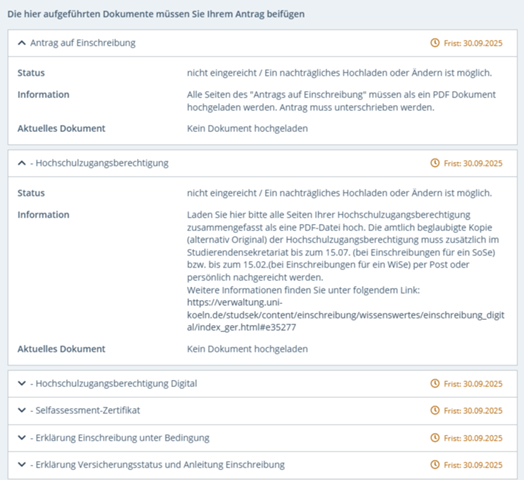This screenshot has width=524, height=480.
Task: Expand the Selfassessment-Zertifikat chevron
Action: coord(22,410)
